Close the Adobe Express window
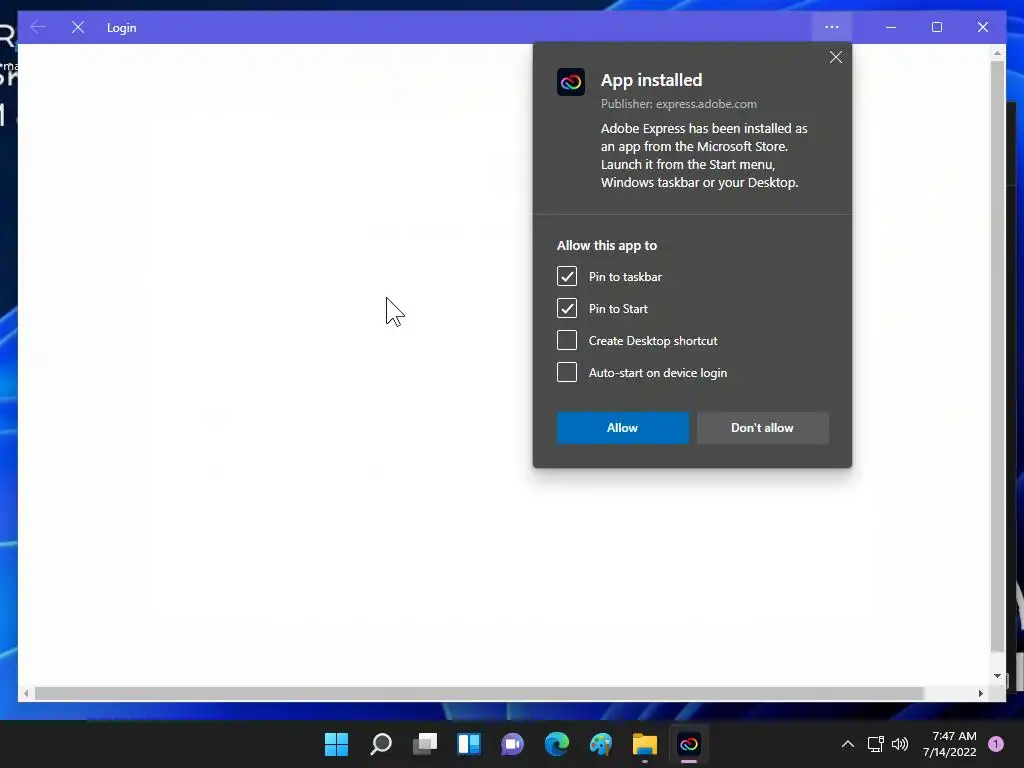This screenshot has height=768, width=1024. point(982,27)
